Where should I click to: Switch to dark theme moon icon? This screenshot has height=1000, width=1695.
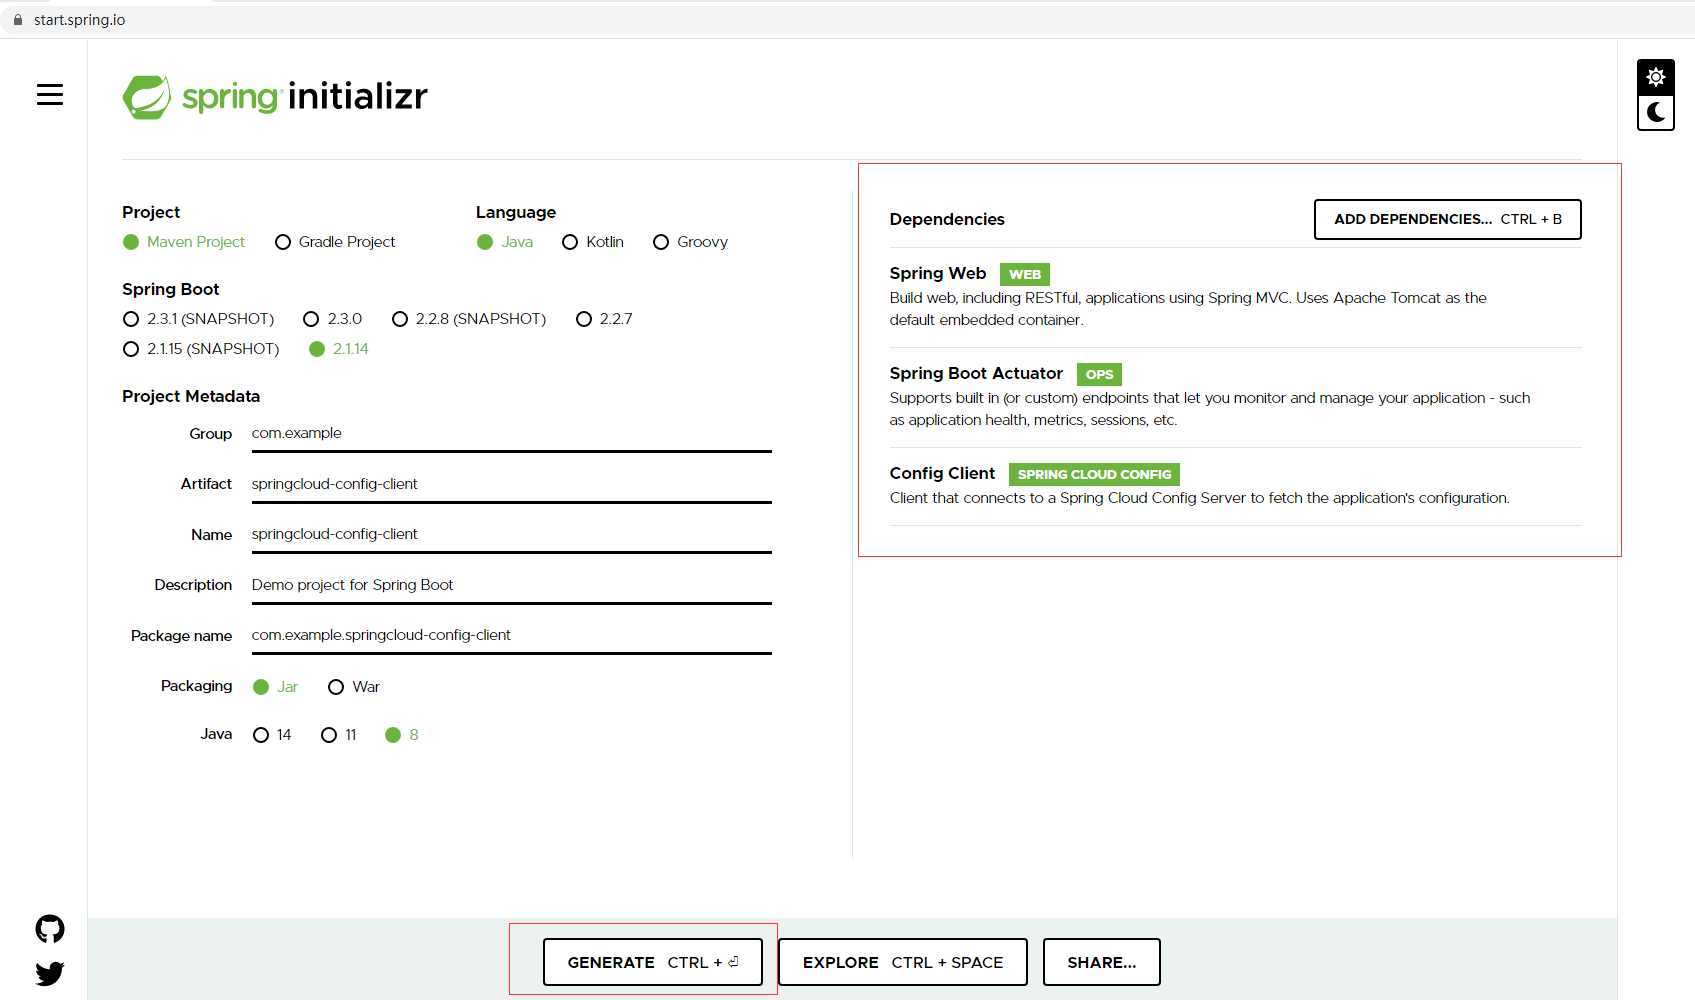coord(1656,112)
